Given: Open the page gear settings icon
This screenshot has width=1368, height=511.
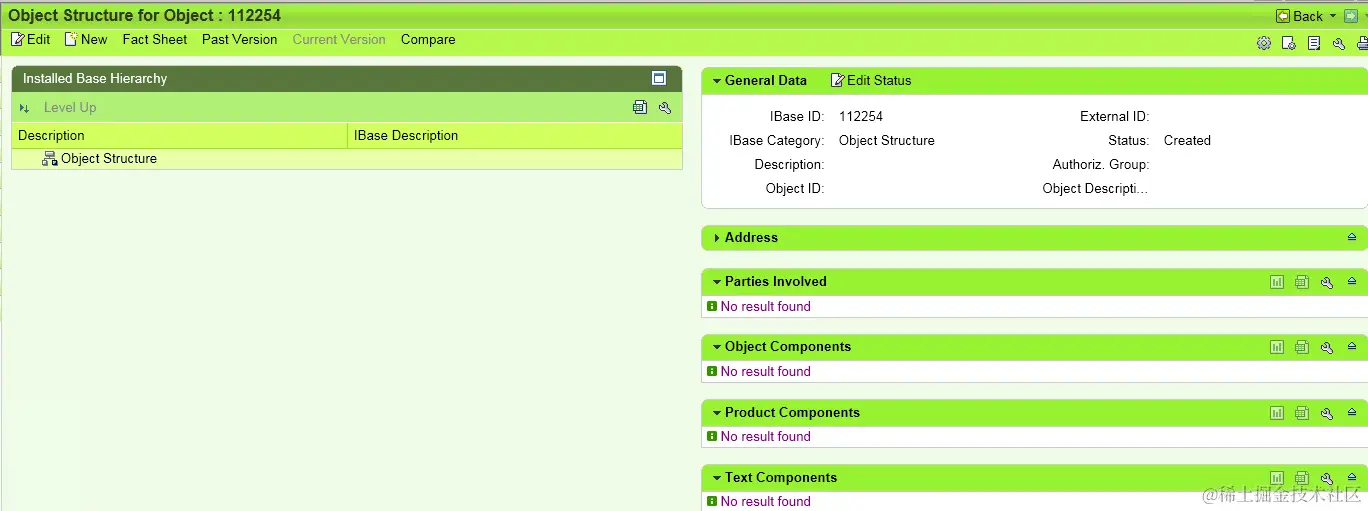Looking at the screenshot, I should pyautogui.click(x=1264, y=43).
